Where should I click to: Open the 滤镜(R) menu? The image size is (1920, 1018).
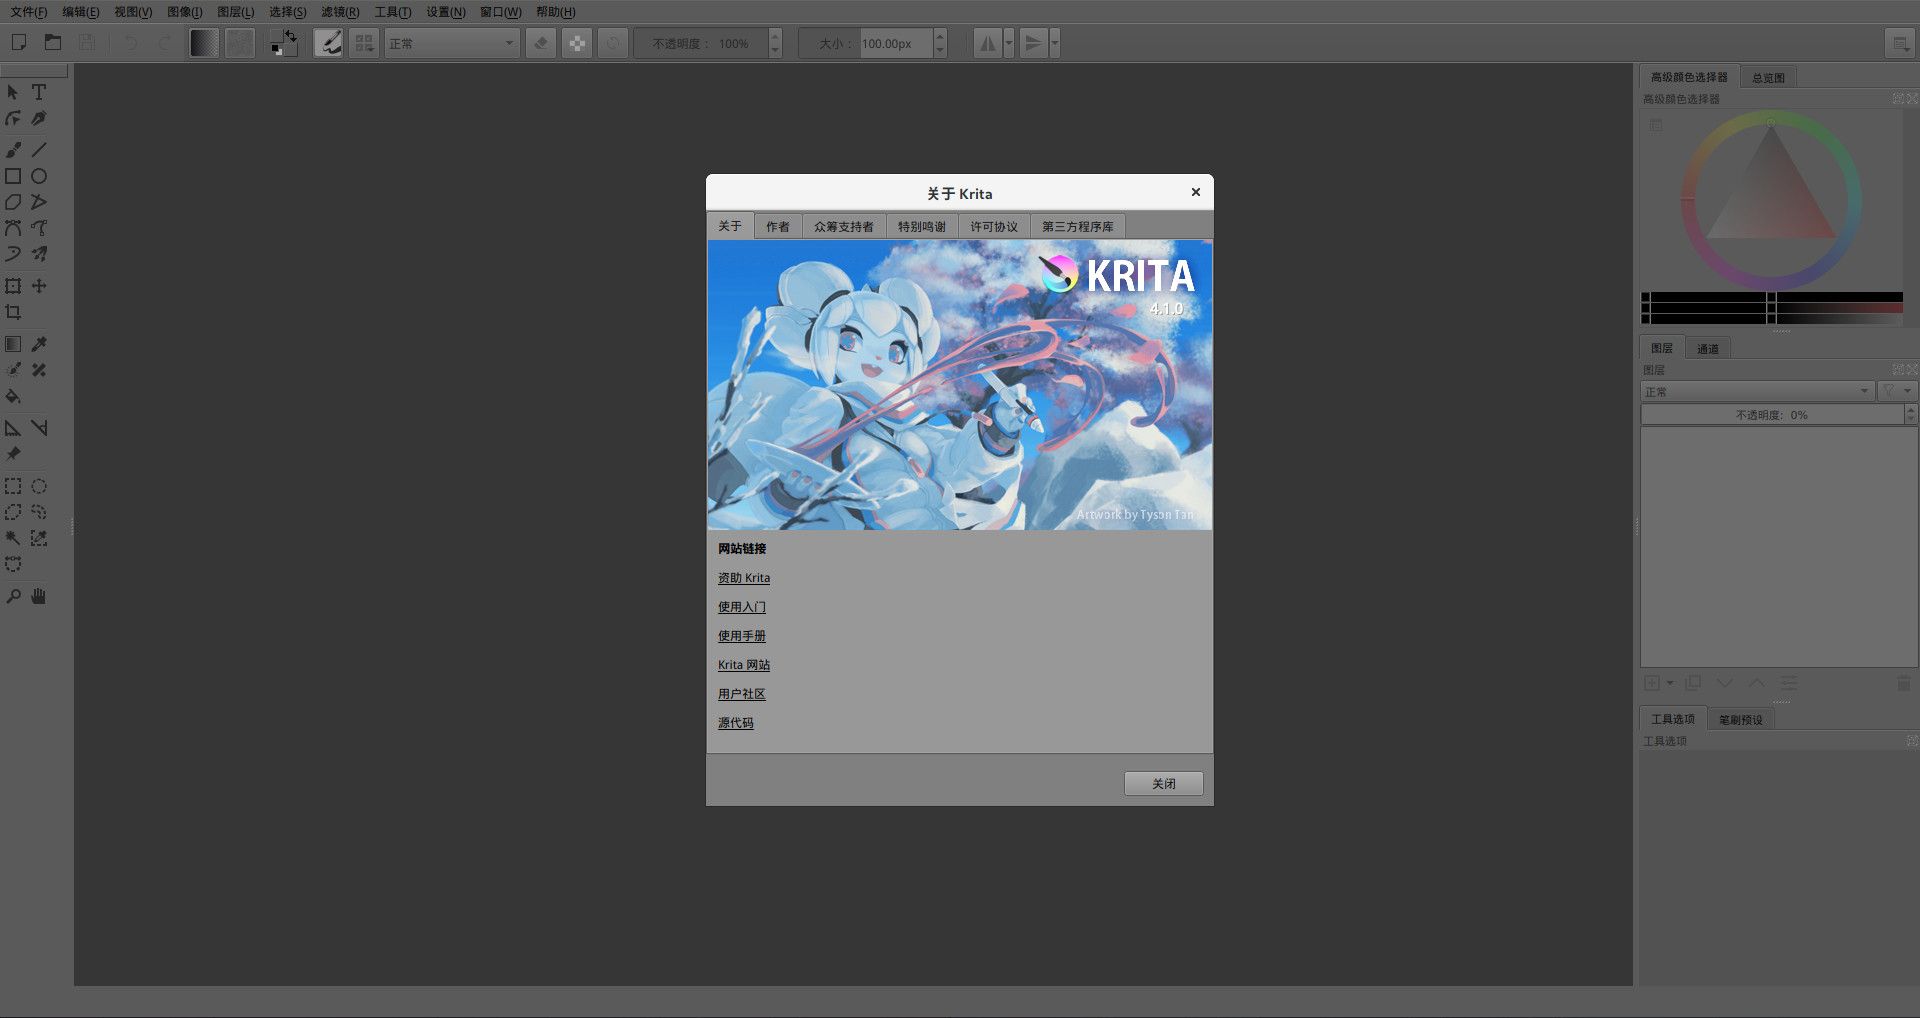pos(340,12)
